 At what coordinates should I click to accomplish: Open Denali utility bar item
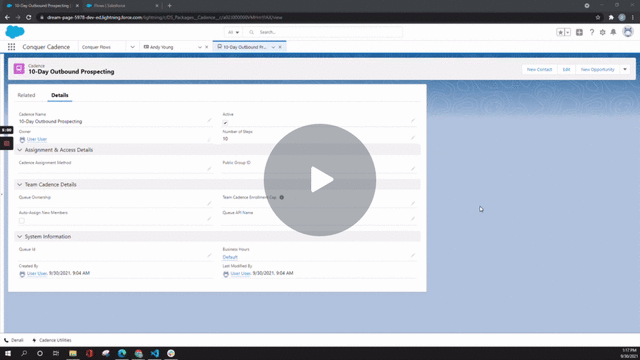[14, 340]
